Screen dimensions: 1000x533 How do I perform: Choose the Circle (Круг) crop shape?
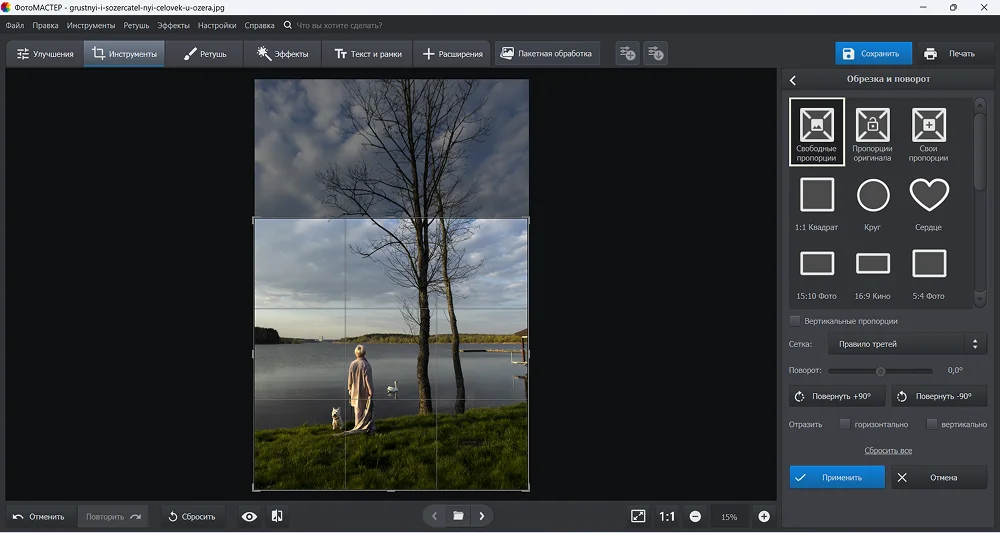pyautogui.click(x=873, y=195)
